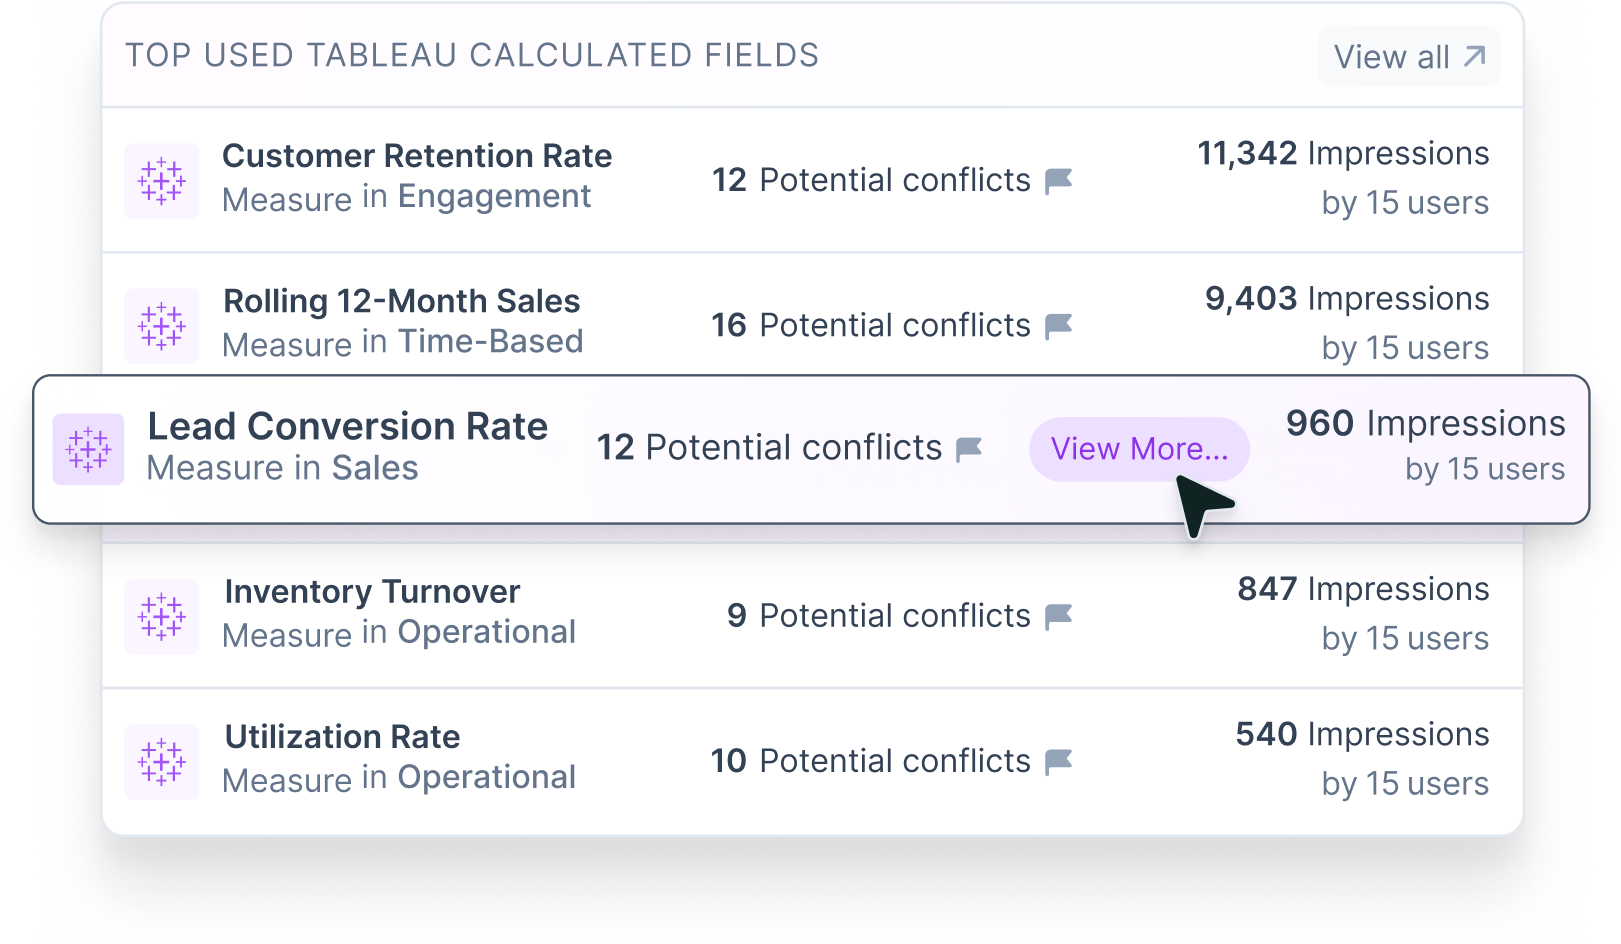Image resolution: width=1621 pixels, height=944 pixels.
Task: Click the Top Used Tableau Calculated Fields header
Action: point(473,56)
